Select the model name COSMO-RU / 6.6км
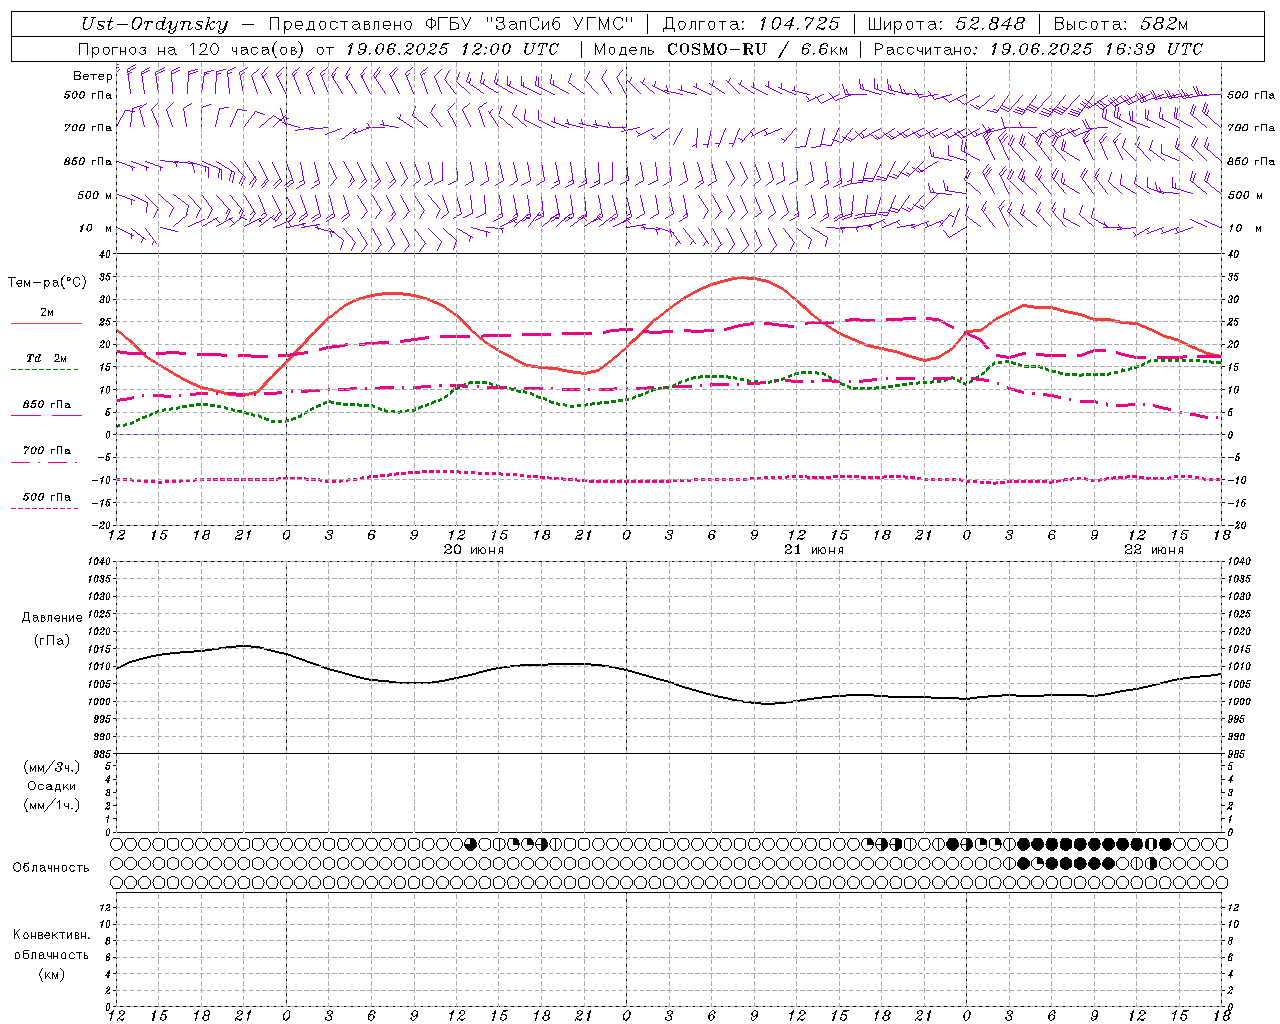Viewport: 1280px width, 1024px height. coord(757,49)
